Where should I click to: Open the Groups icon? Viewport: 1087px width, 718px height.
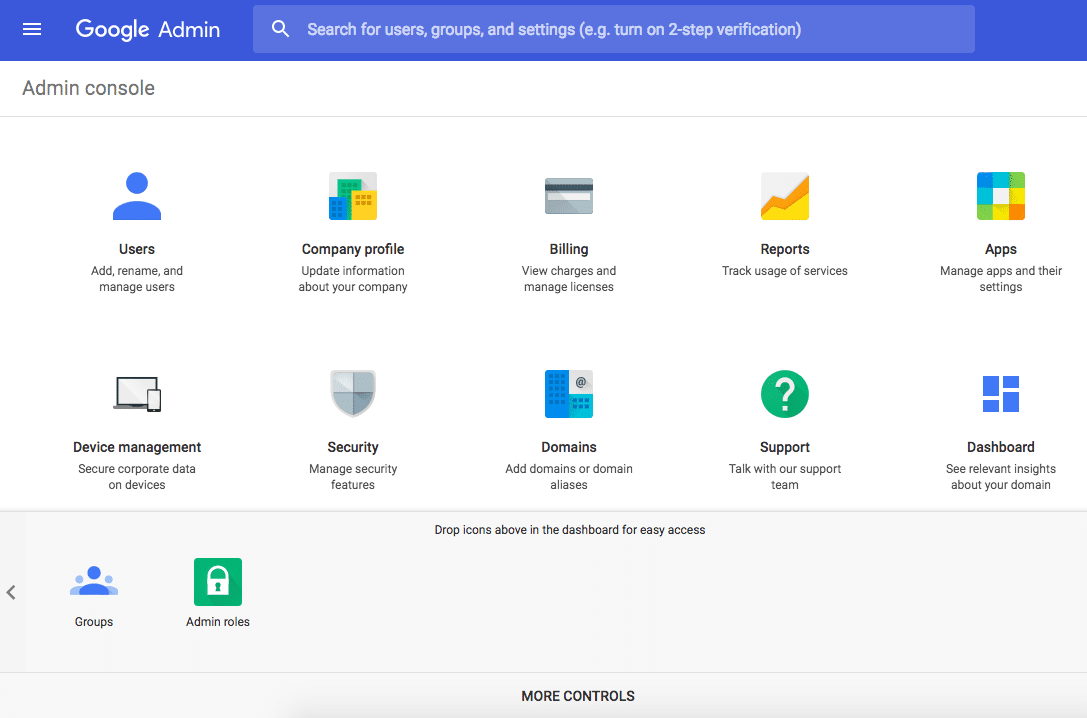pyautogui.click(x=93, y=581)
